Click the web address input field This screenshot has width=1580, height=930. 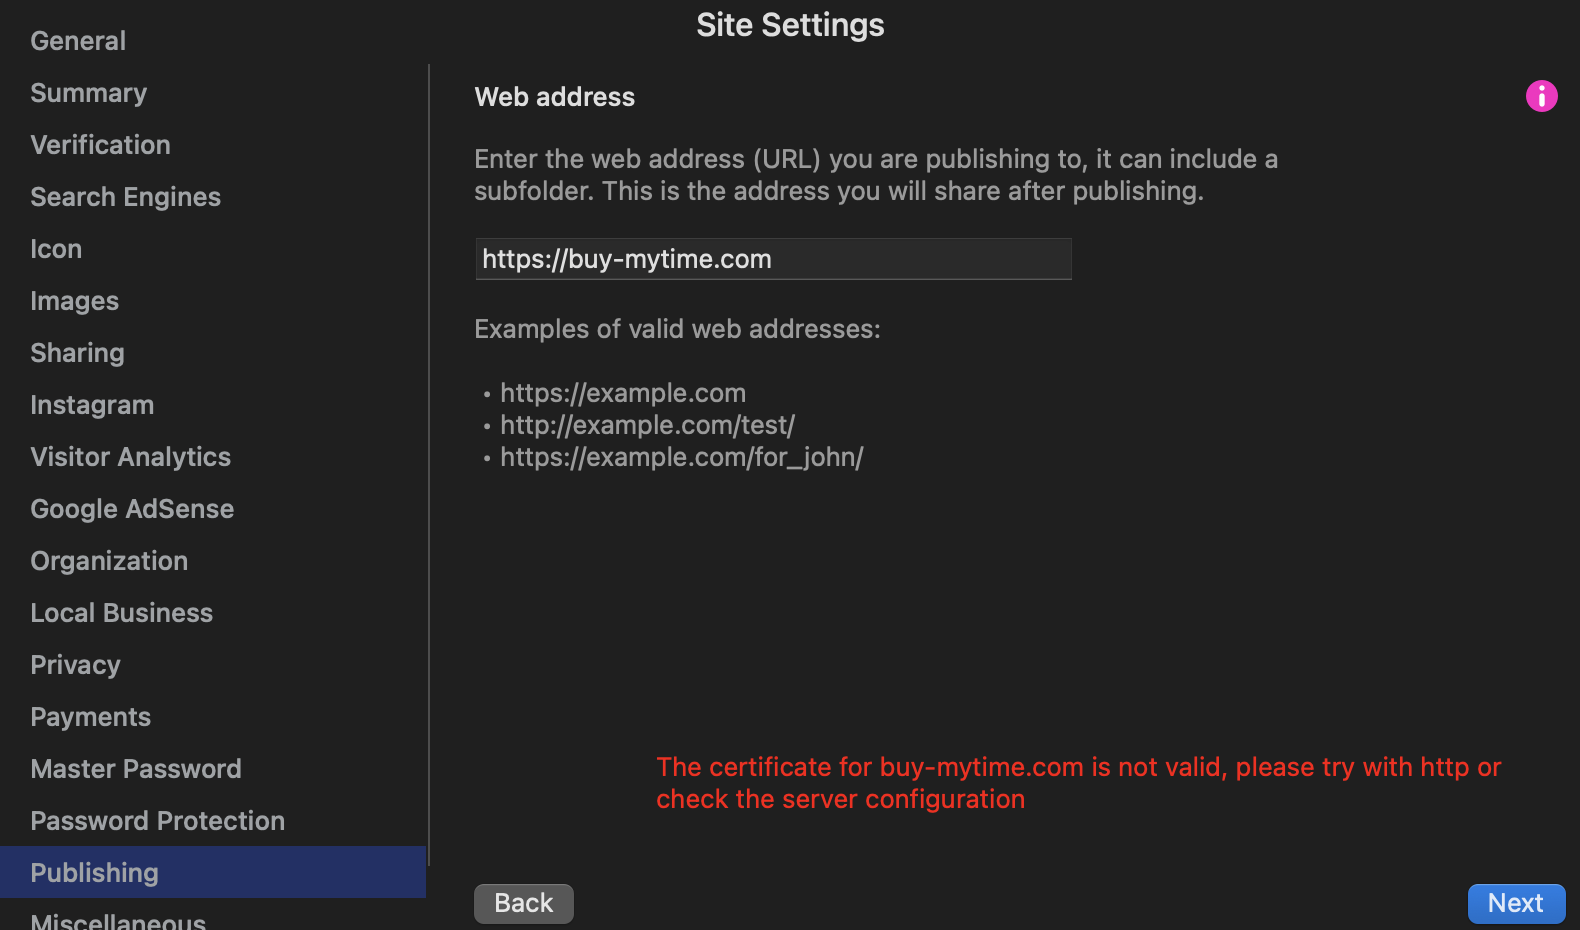click(x=772, y=259)
